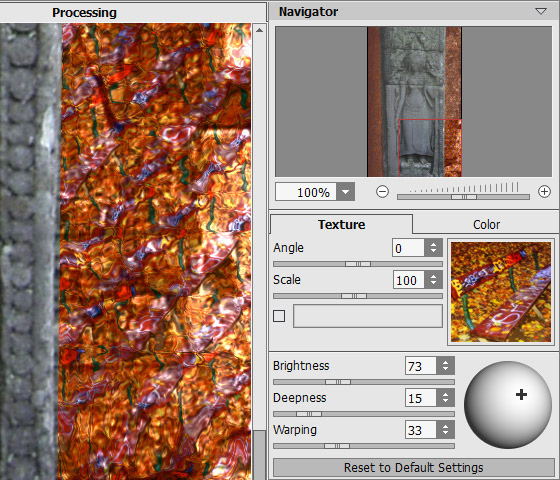The height and width of the screenshot is (480, 560).
Task: Switch to the Processing tab
Action: [x=84, y=12]
